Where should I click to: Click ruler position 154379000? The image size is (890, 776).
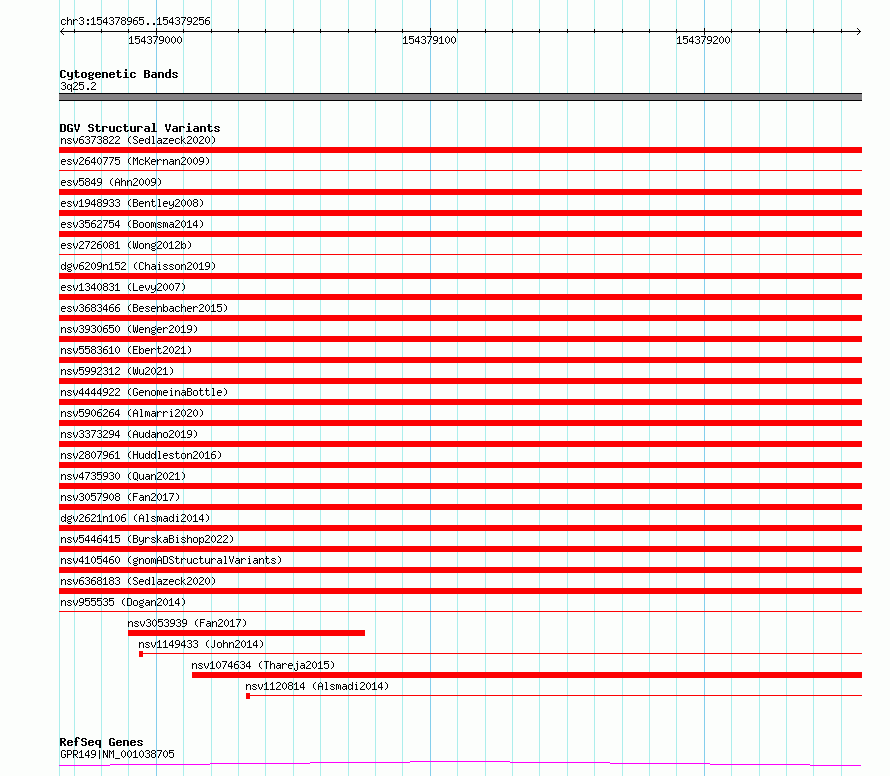155,40
